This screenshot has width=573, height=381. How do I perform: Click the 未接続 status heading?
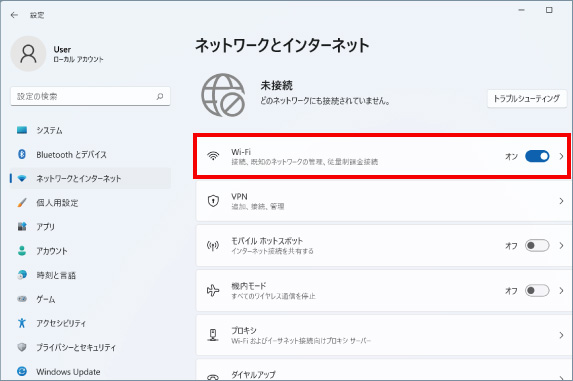point(276,85)
